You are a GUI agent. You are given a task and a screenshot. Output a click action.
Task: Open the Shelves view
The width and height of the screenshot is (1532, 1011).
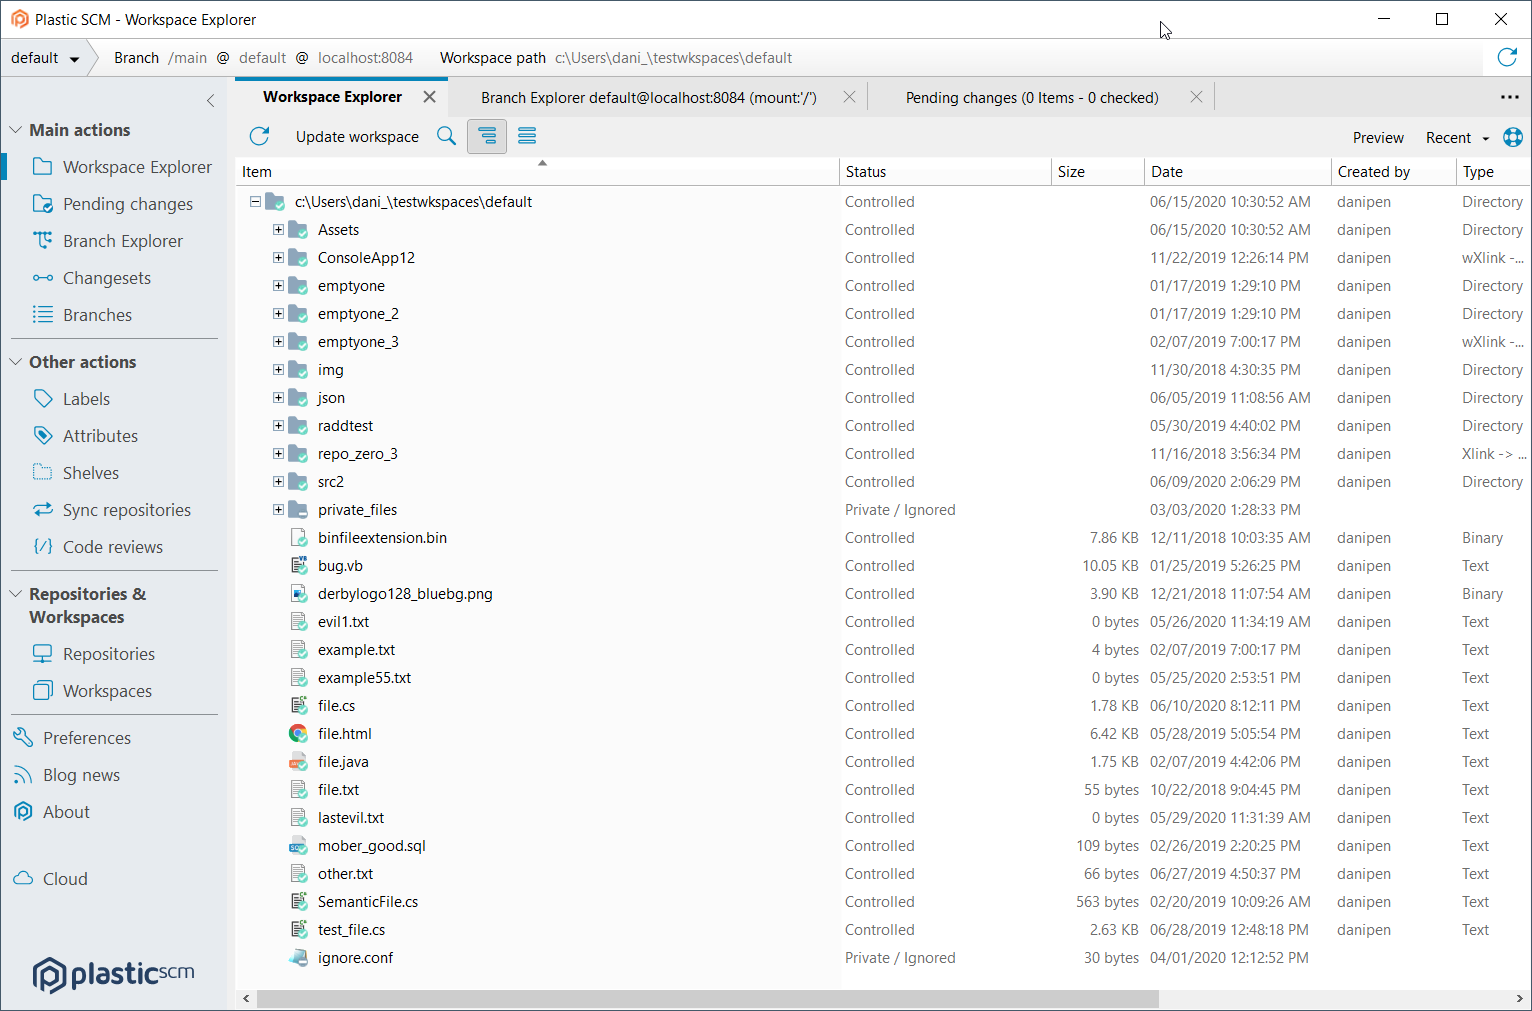(91, 472)
